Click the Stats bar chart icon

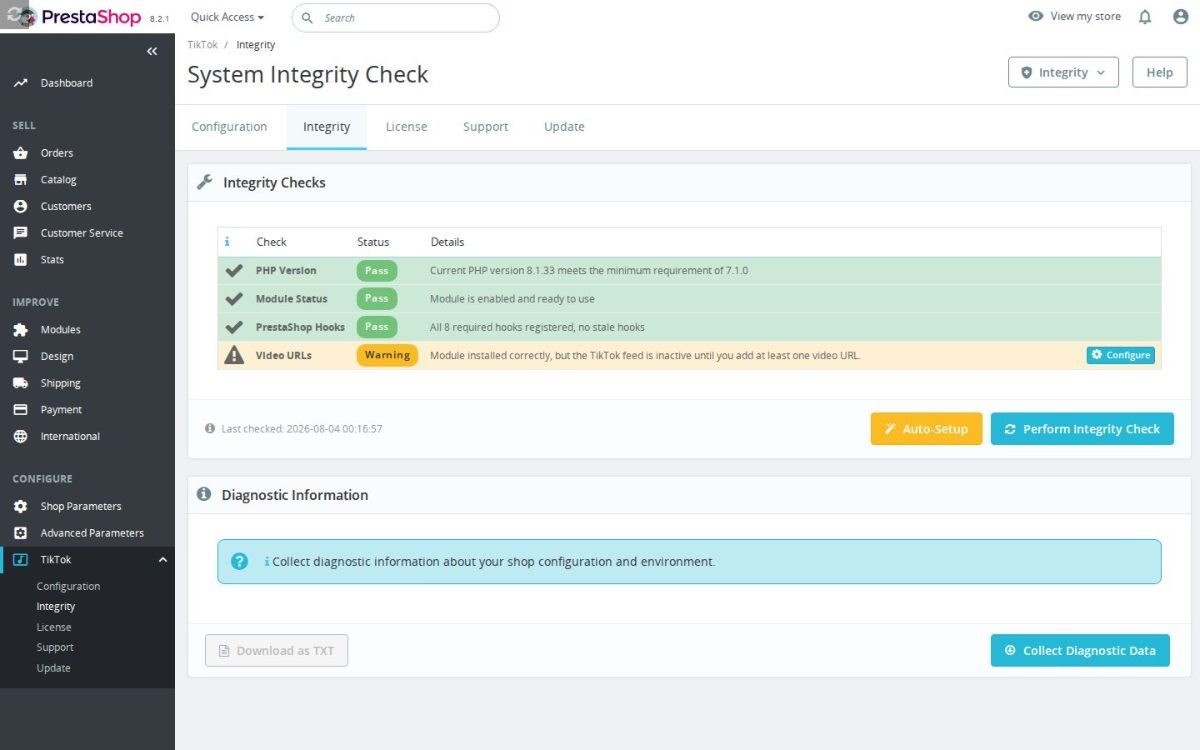pyautogui.click(x=20, y=260)
